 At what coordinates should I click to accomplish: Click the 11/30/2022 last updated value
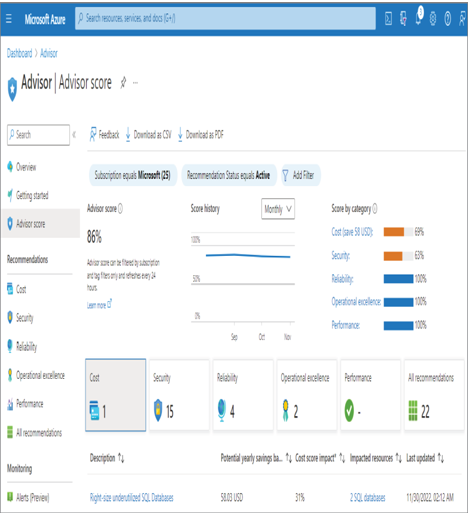[x=430, y=497]
